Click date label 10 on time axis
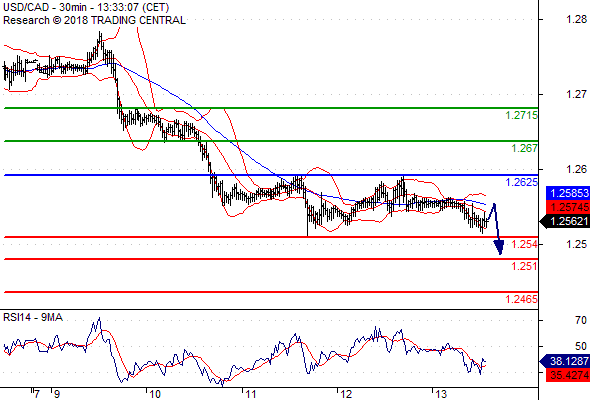590x400 pixels. coord(155,394)
